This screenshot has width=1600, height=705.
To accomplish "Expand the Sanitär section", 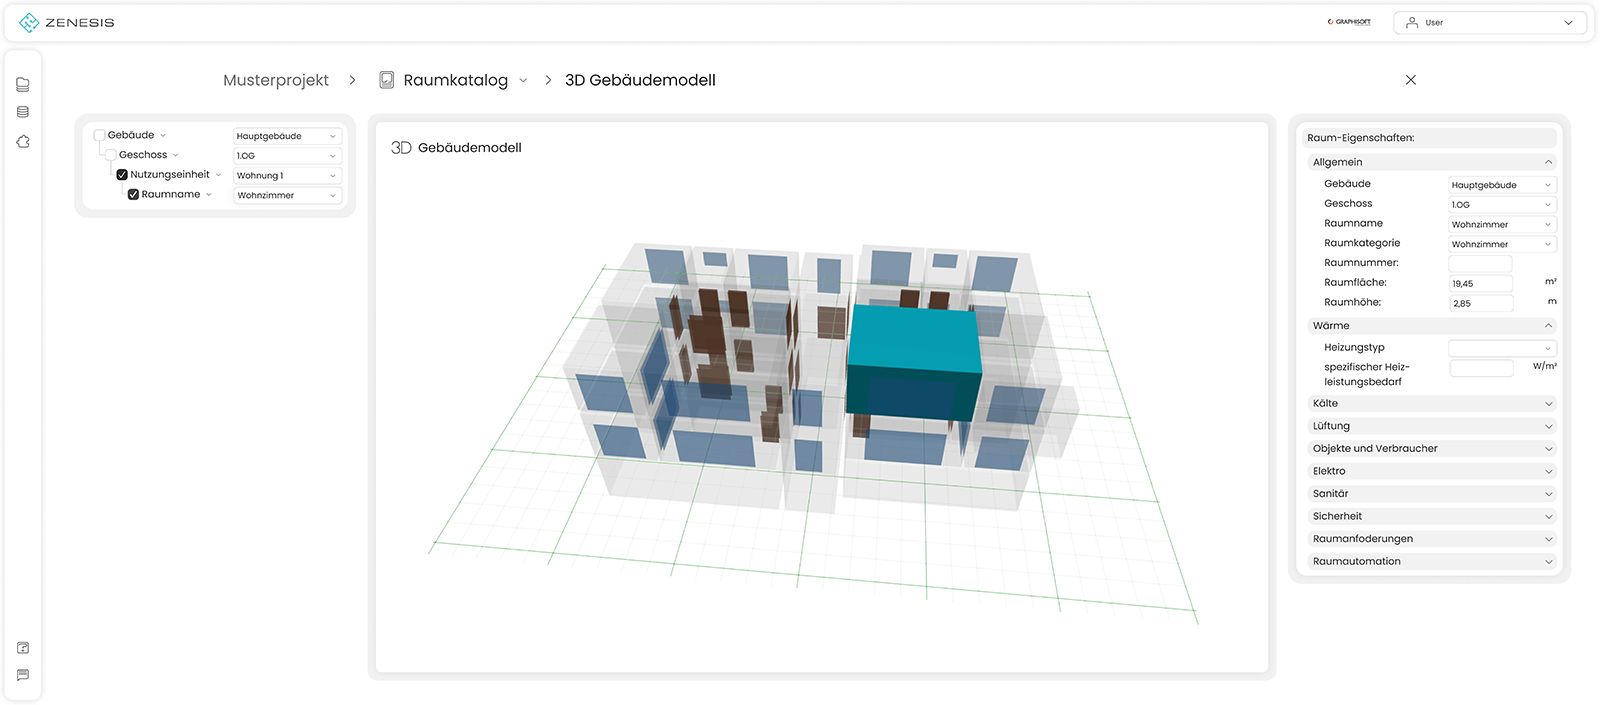I will tap(1431, 494).
